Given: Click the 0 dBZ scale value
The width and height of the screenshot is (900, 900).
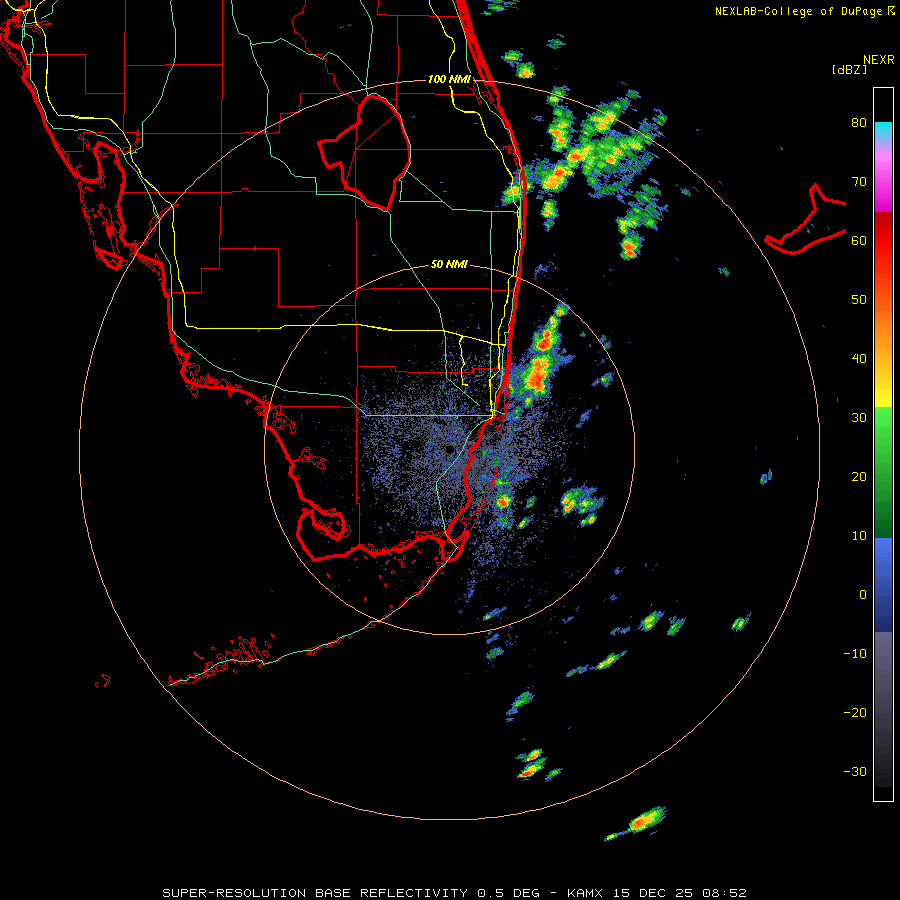Looking at the screenshot, I should [x=863, y=595].
